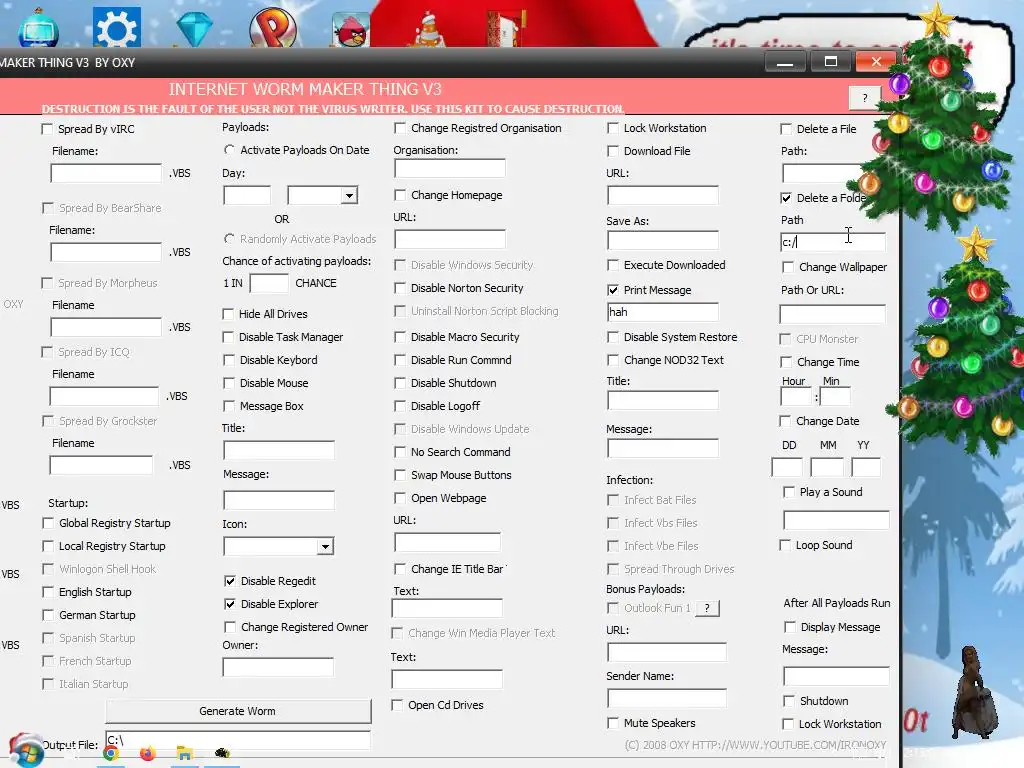Enable Spread By vIRC checkbox
The image size is (1024, 768).
47,129
